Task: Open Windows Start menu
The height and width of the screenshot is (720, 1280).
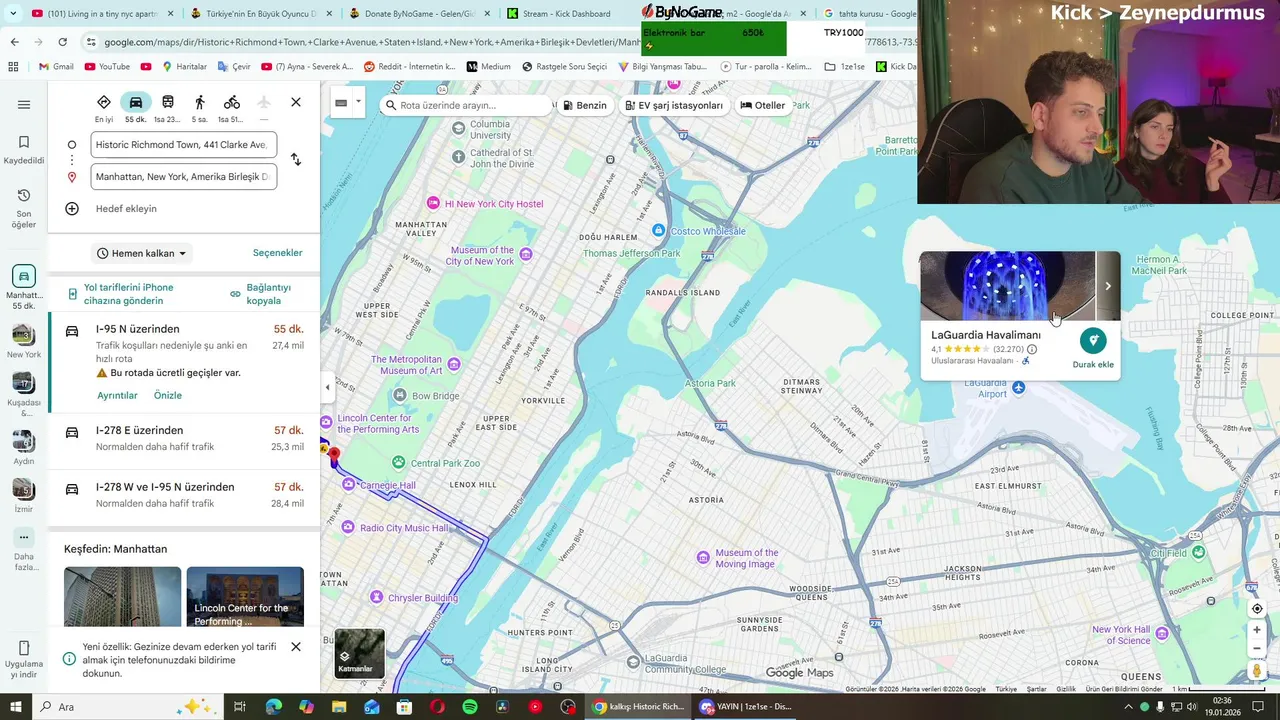Action: [16, 706]
